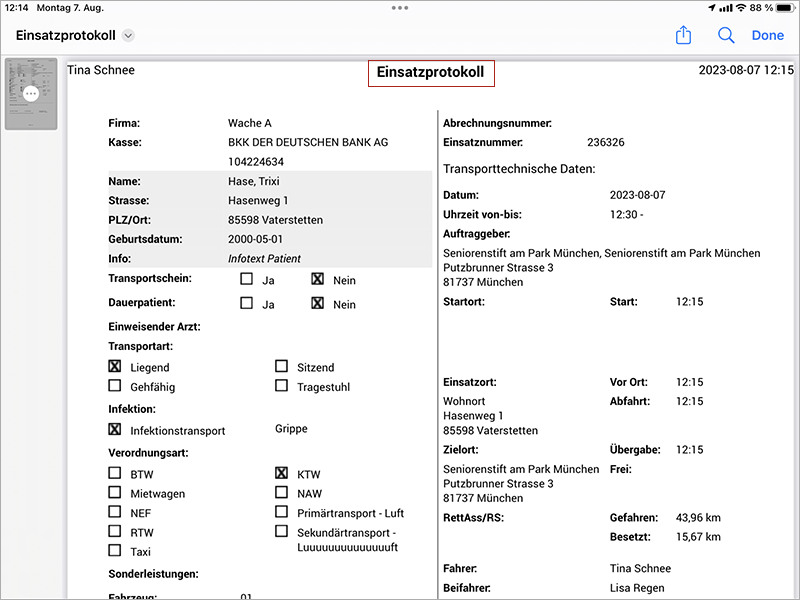Select the KTW Verordnungsart checkbox
Viewport: 800px width, 600px height.
[282, 474]
